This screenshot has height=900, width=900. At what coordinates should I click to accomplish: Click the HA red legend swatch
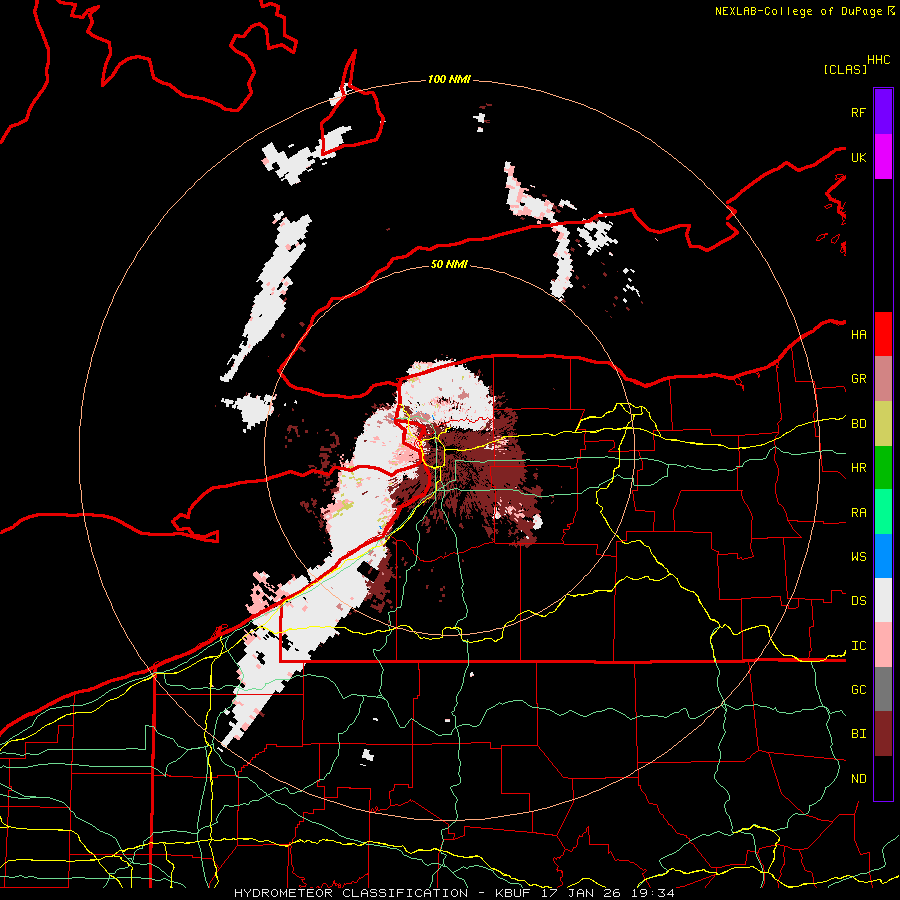pyautogui.click(x=883, y=334)
